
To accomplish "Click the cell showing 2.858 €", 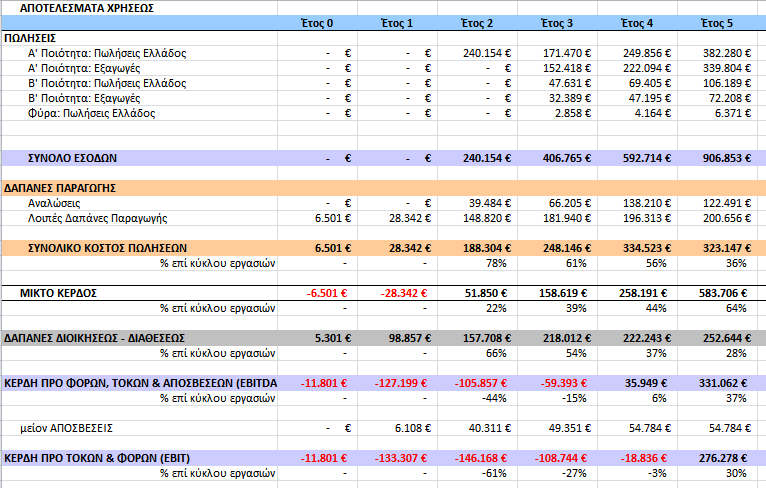I will (x=573, y=113).
